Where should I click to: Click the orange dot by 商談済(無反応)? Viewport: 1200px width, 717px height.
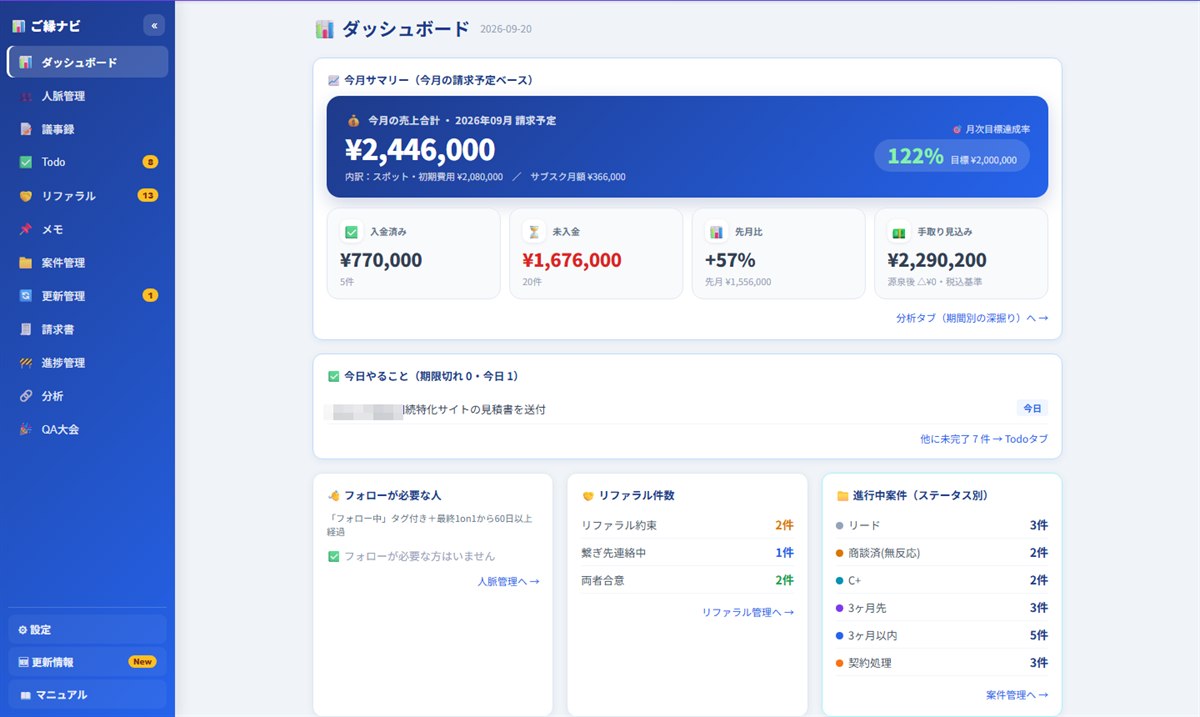click(x=839, y=553)
